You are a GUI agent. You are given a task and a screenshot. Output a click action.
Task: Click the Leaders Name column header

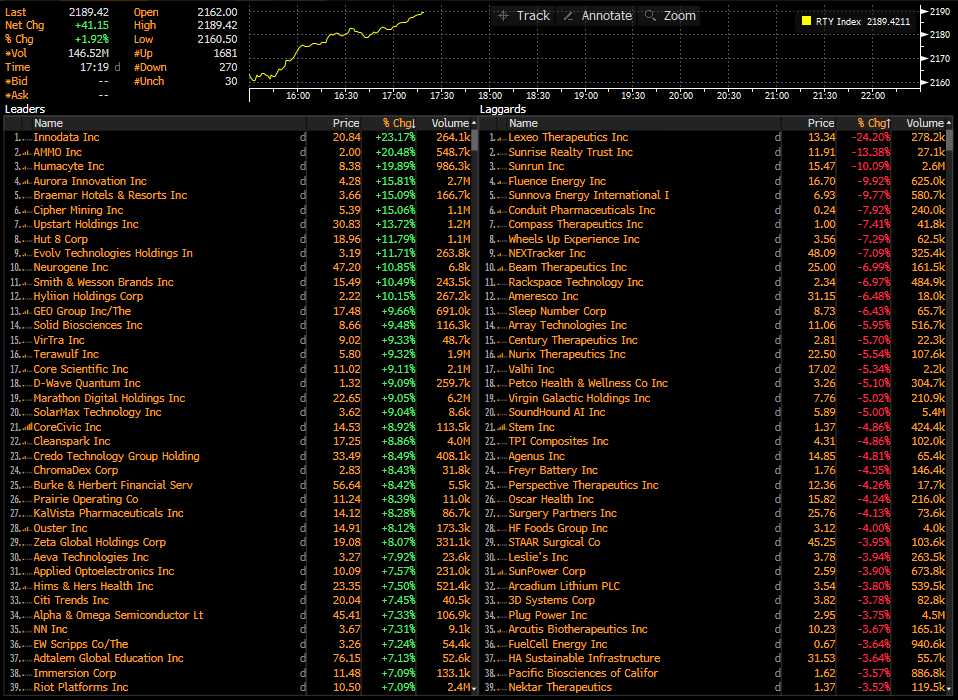pos(48,123)
